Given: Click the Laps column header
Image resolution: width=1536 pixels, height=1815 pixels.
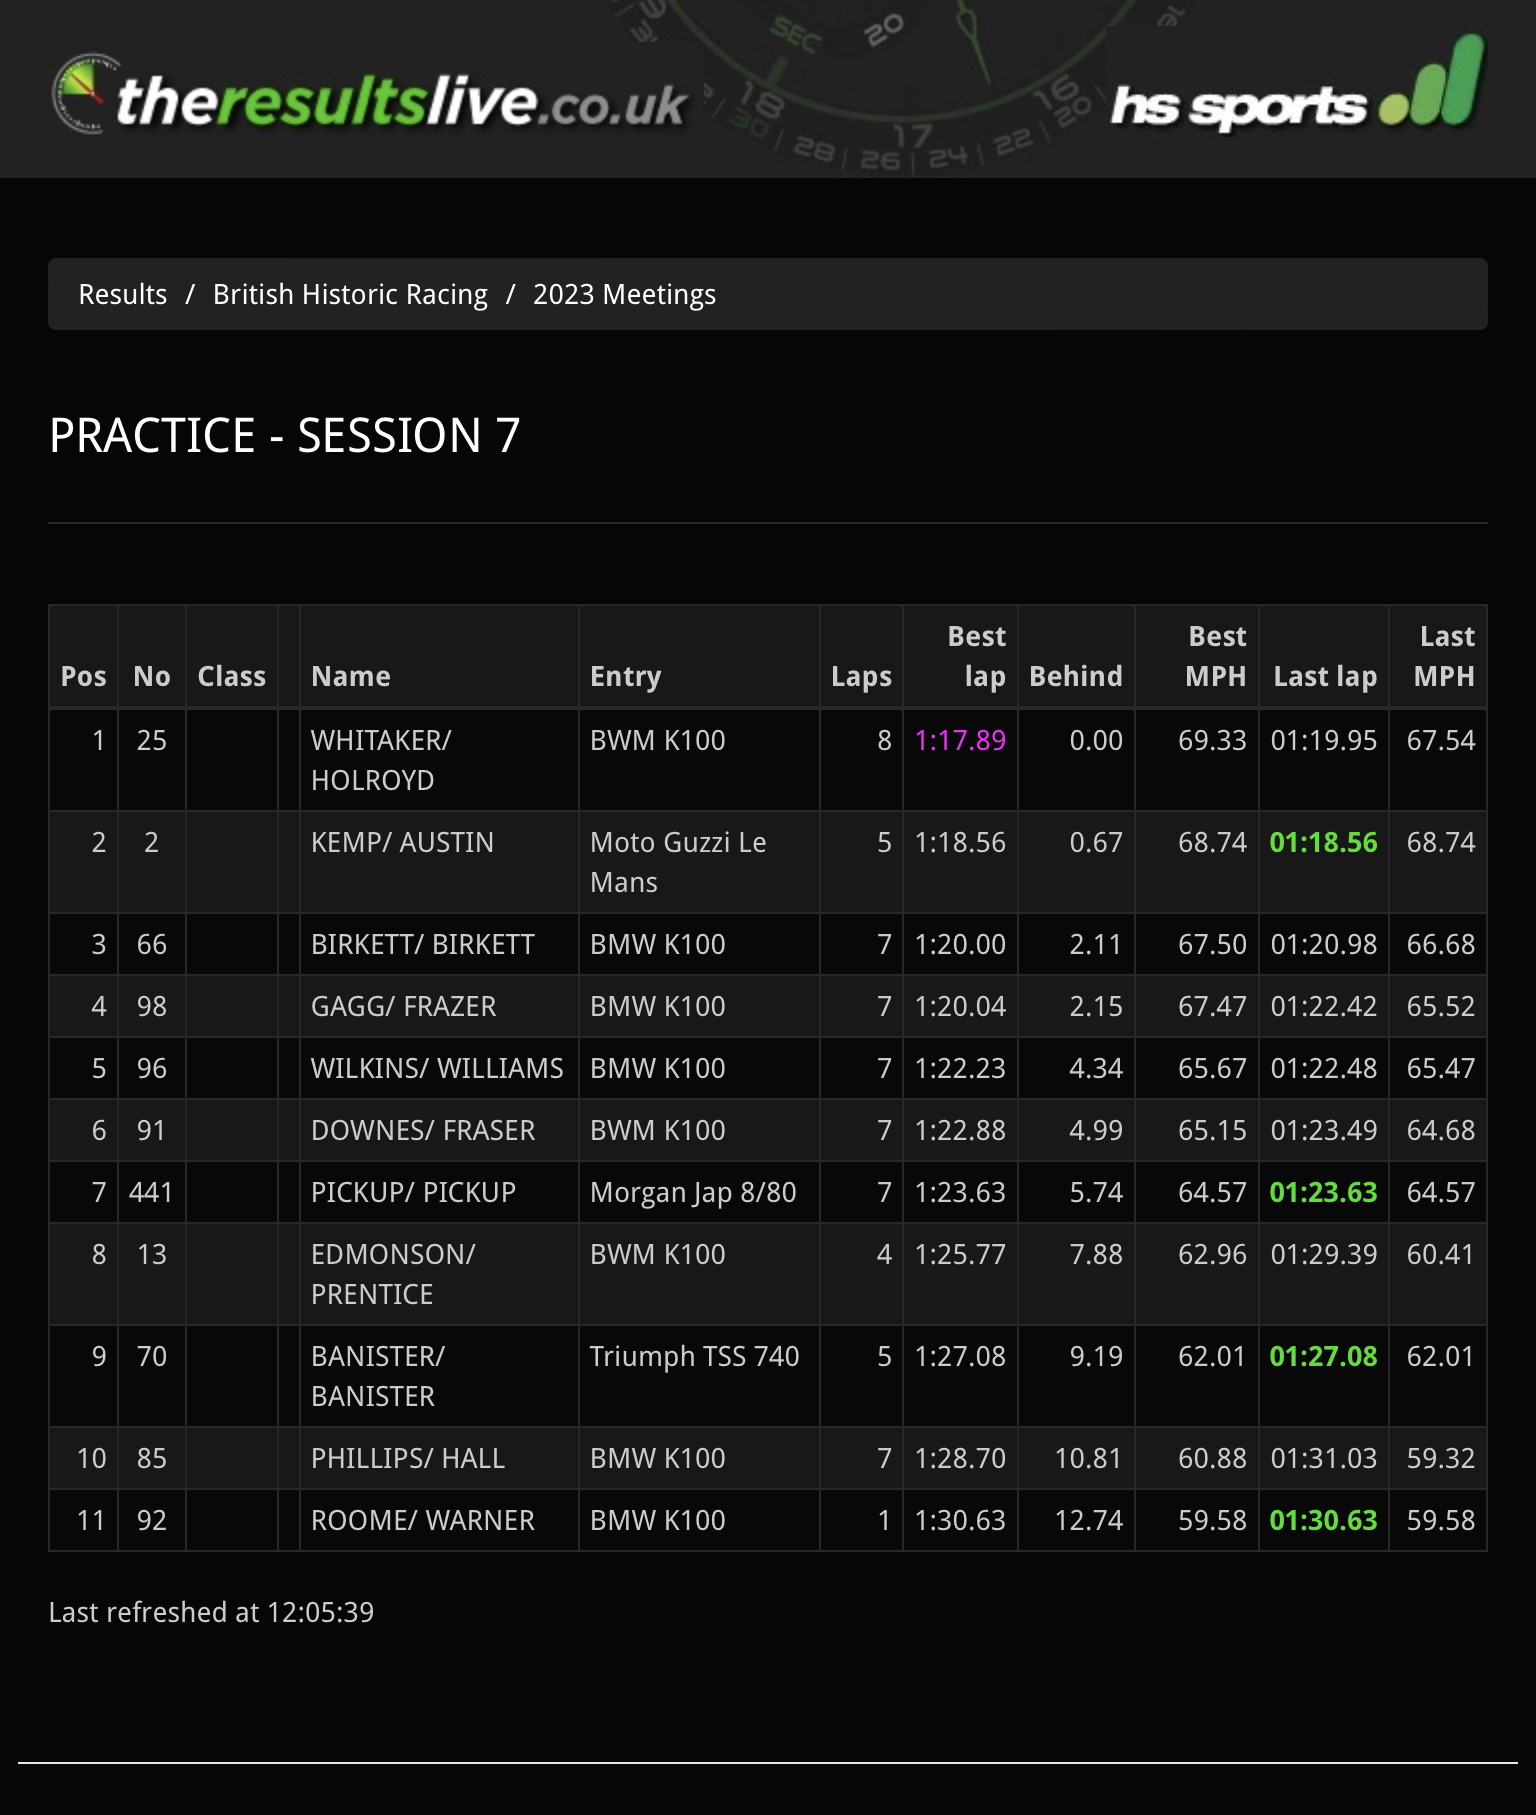Looking at the screenshot, I should tap(861, 677).
